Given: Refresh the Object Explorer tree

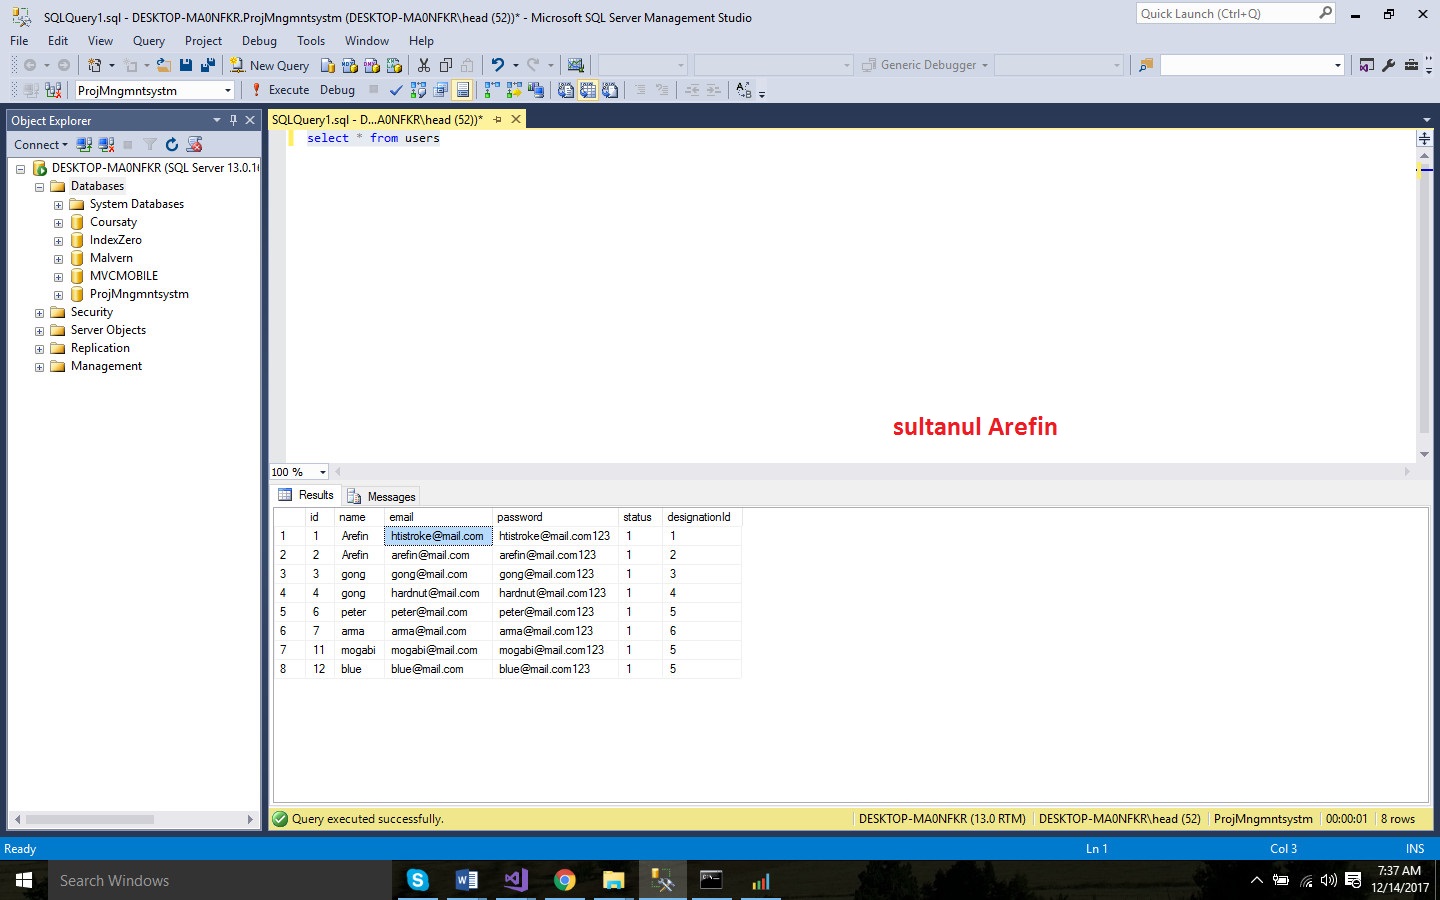Looking at the screenshot, I should coord(172,145).
